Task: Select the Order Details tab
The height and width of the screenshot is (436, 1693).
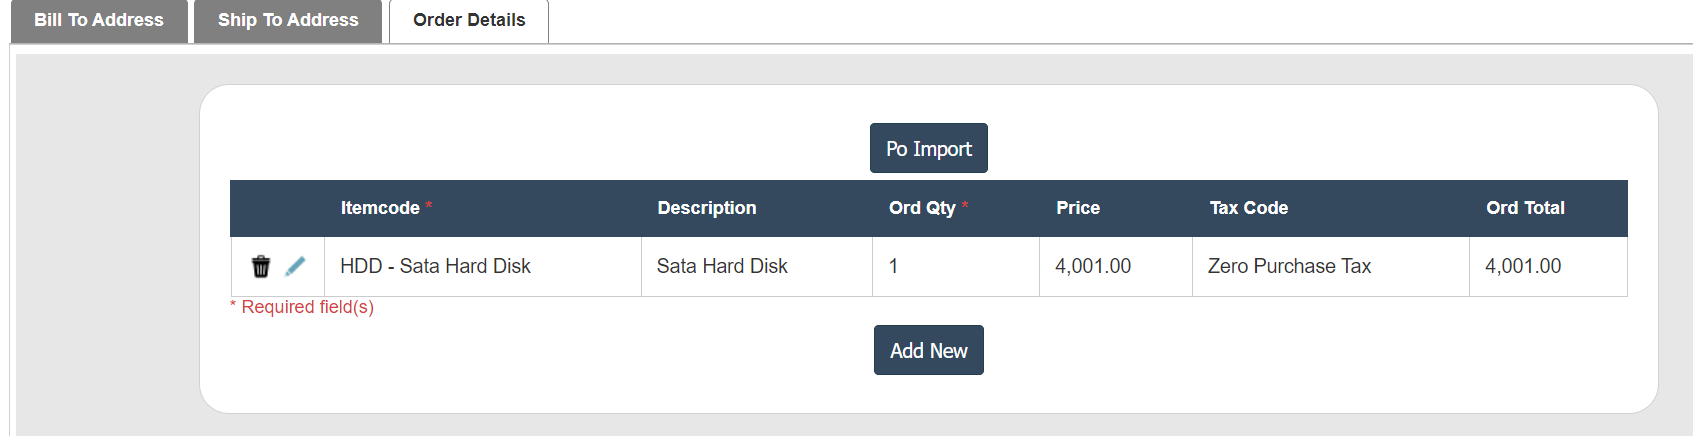Action: click(469, 20)
